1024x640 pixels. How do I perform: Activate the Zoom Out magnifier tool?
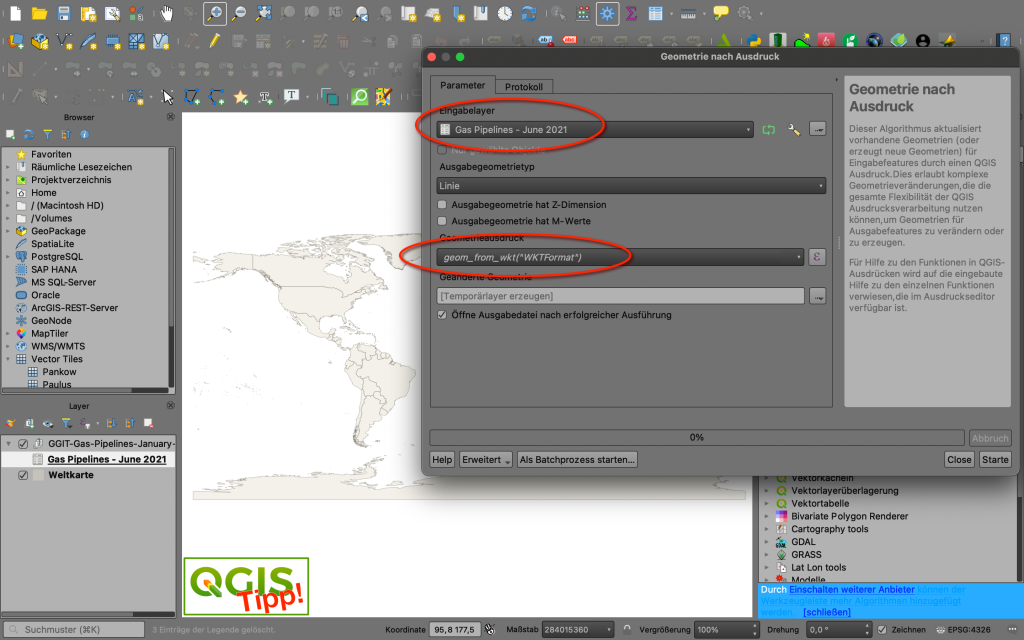(x=240, y=13)
